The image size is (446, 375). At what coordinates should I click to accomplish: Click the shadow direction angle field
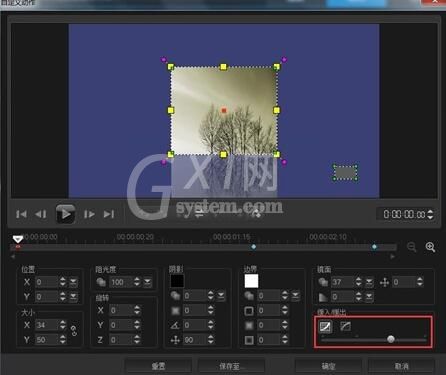click(195, 325)
